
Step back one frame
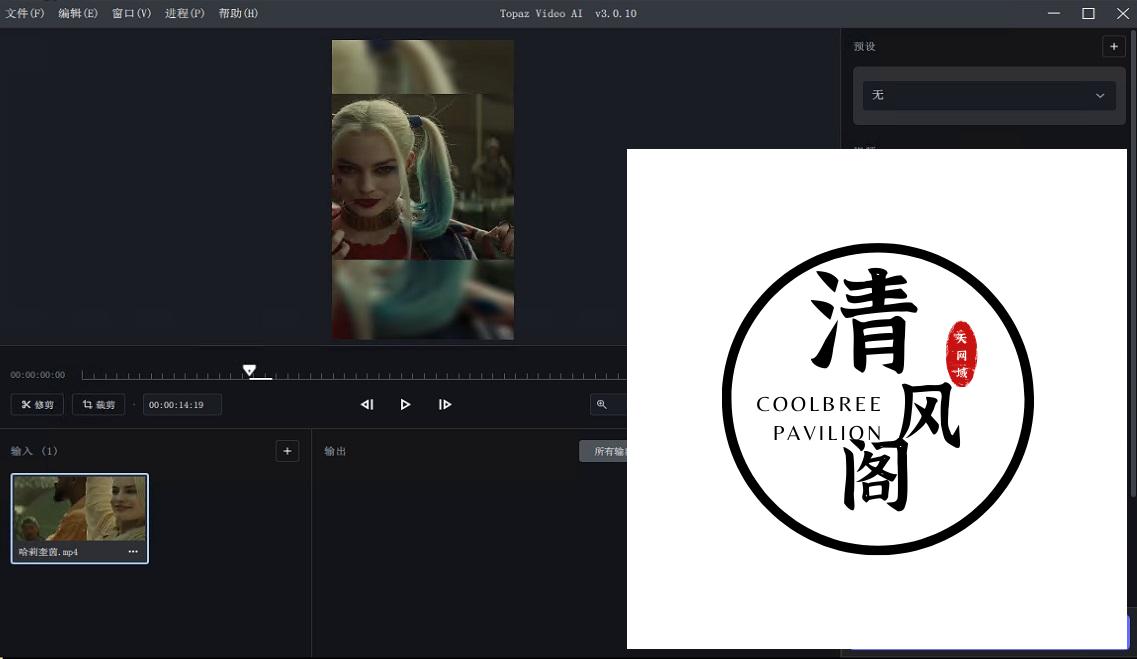click(367, 405)
